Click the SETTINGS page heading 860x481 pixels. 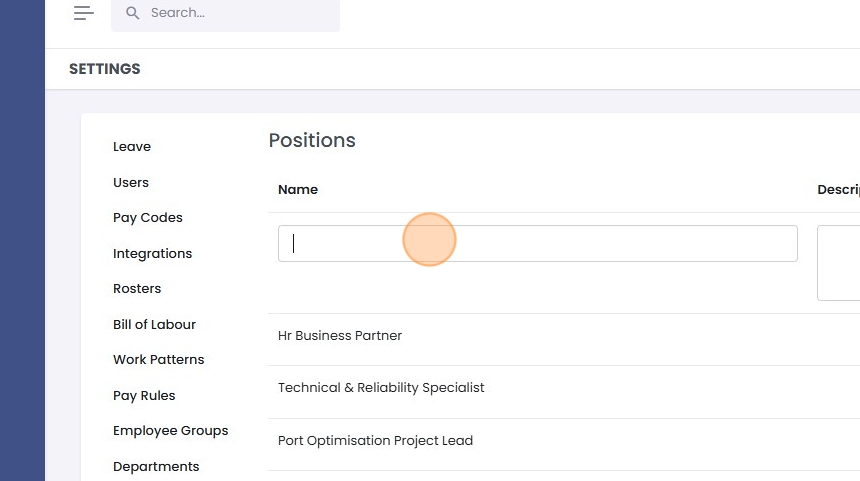tap(105, 70)
